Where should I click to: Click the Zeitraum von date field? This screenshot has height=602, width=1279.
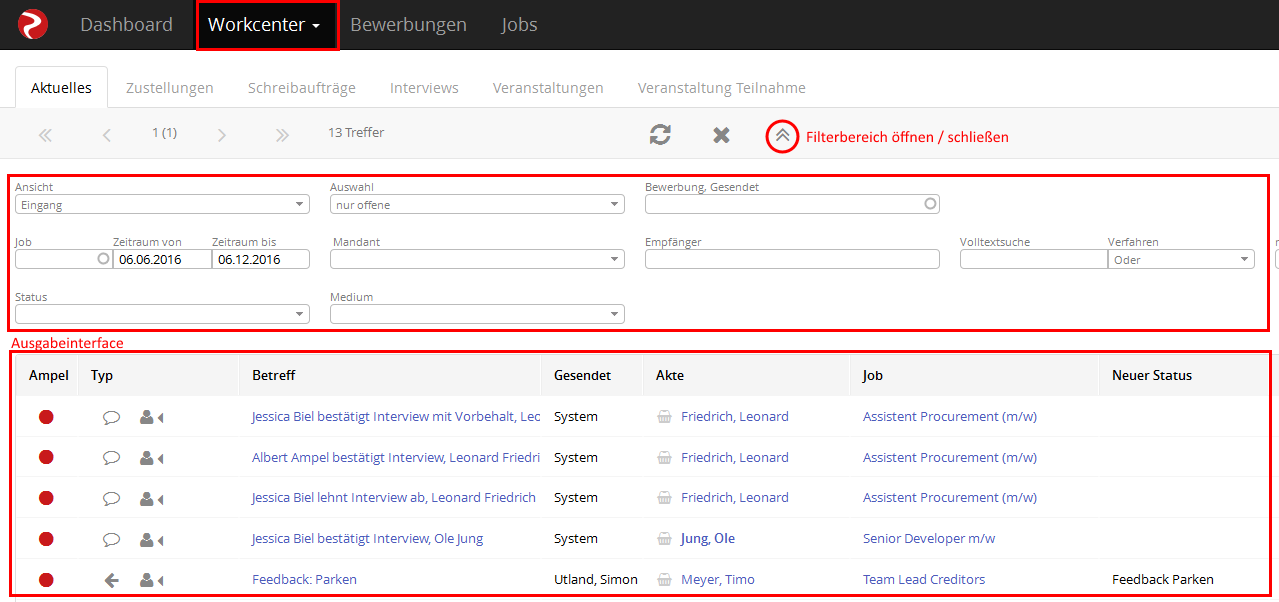162,259
